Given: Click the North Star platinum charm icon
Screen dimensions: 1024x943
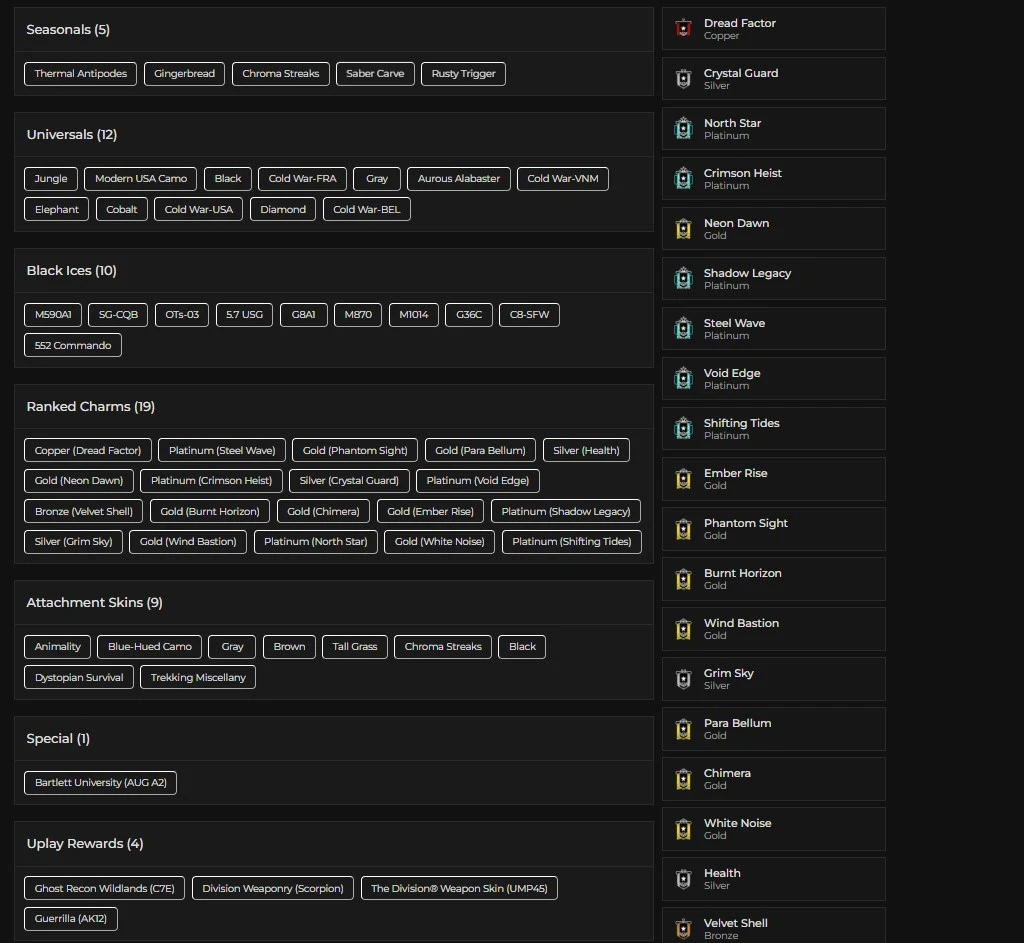Looking at the screenshot, I should tap(683, 128).
